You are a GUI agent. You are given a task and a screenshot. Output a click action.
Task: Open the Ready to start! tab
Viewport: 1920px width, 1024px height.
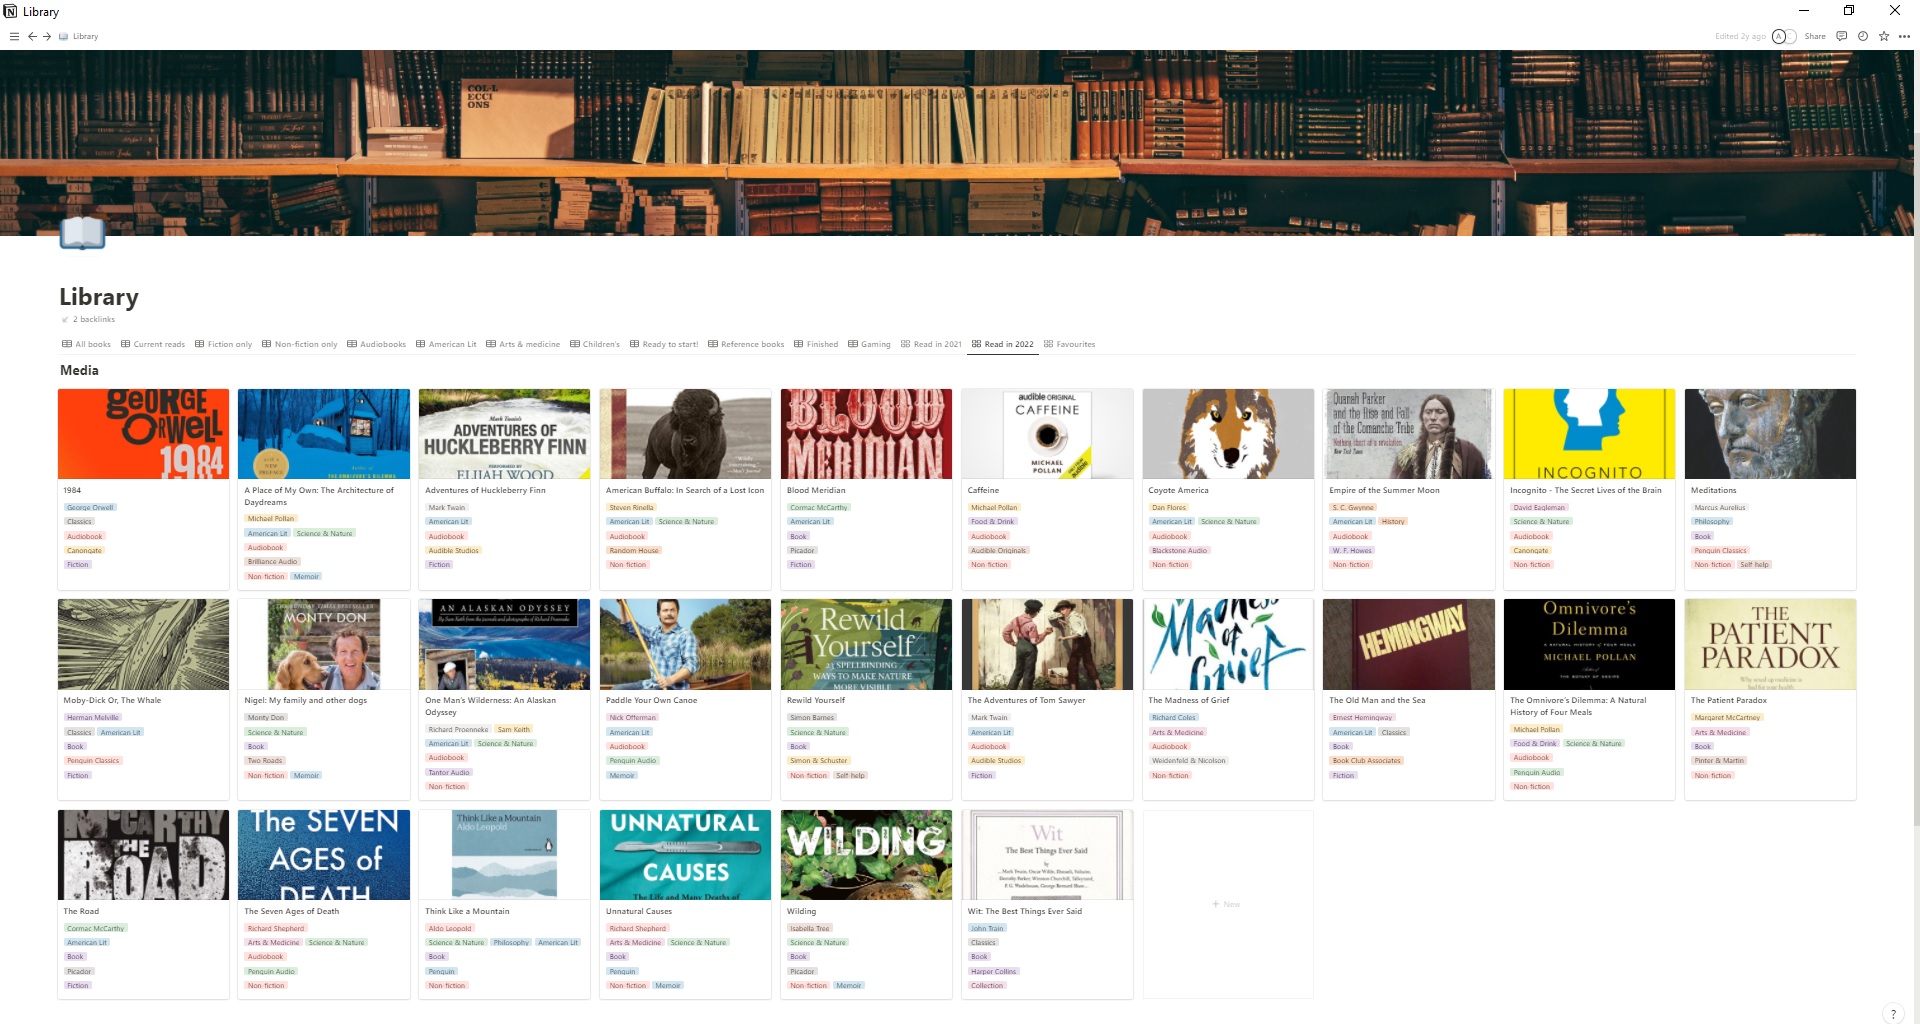(664, 344)
